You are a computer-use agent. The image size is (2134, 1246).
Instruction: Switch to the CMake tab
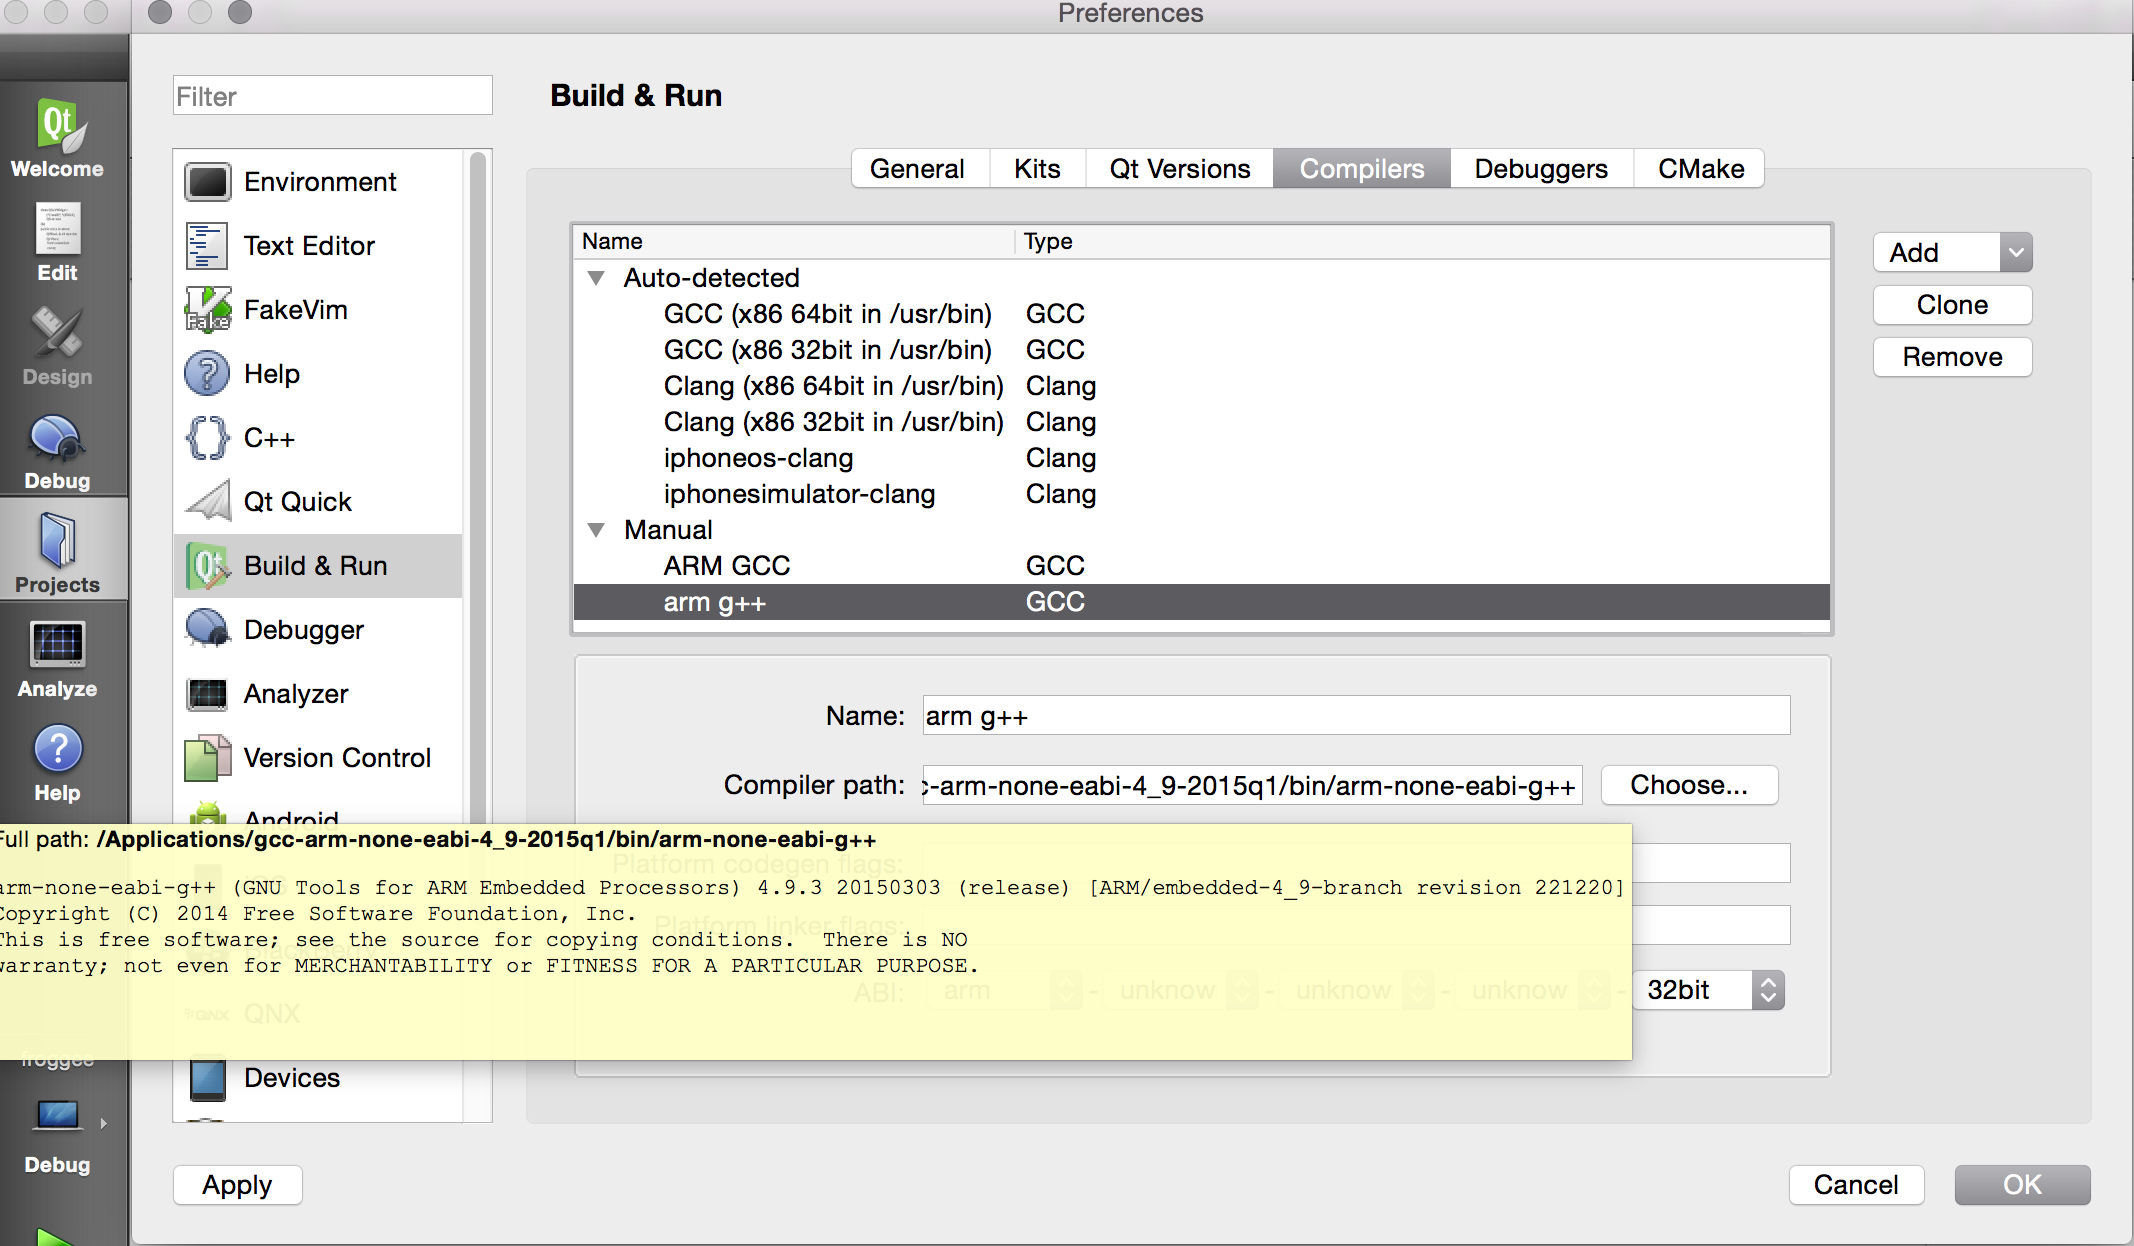coord(1700,169)
